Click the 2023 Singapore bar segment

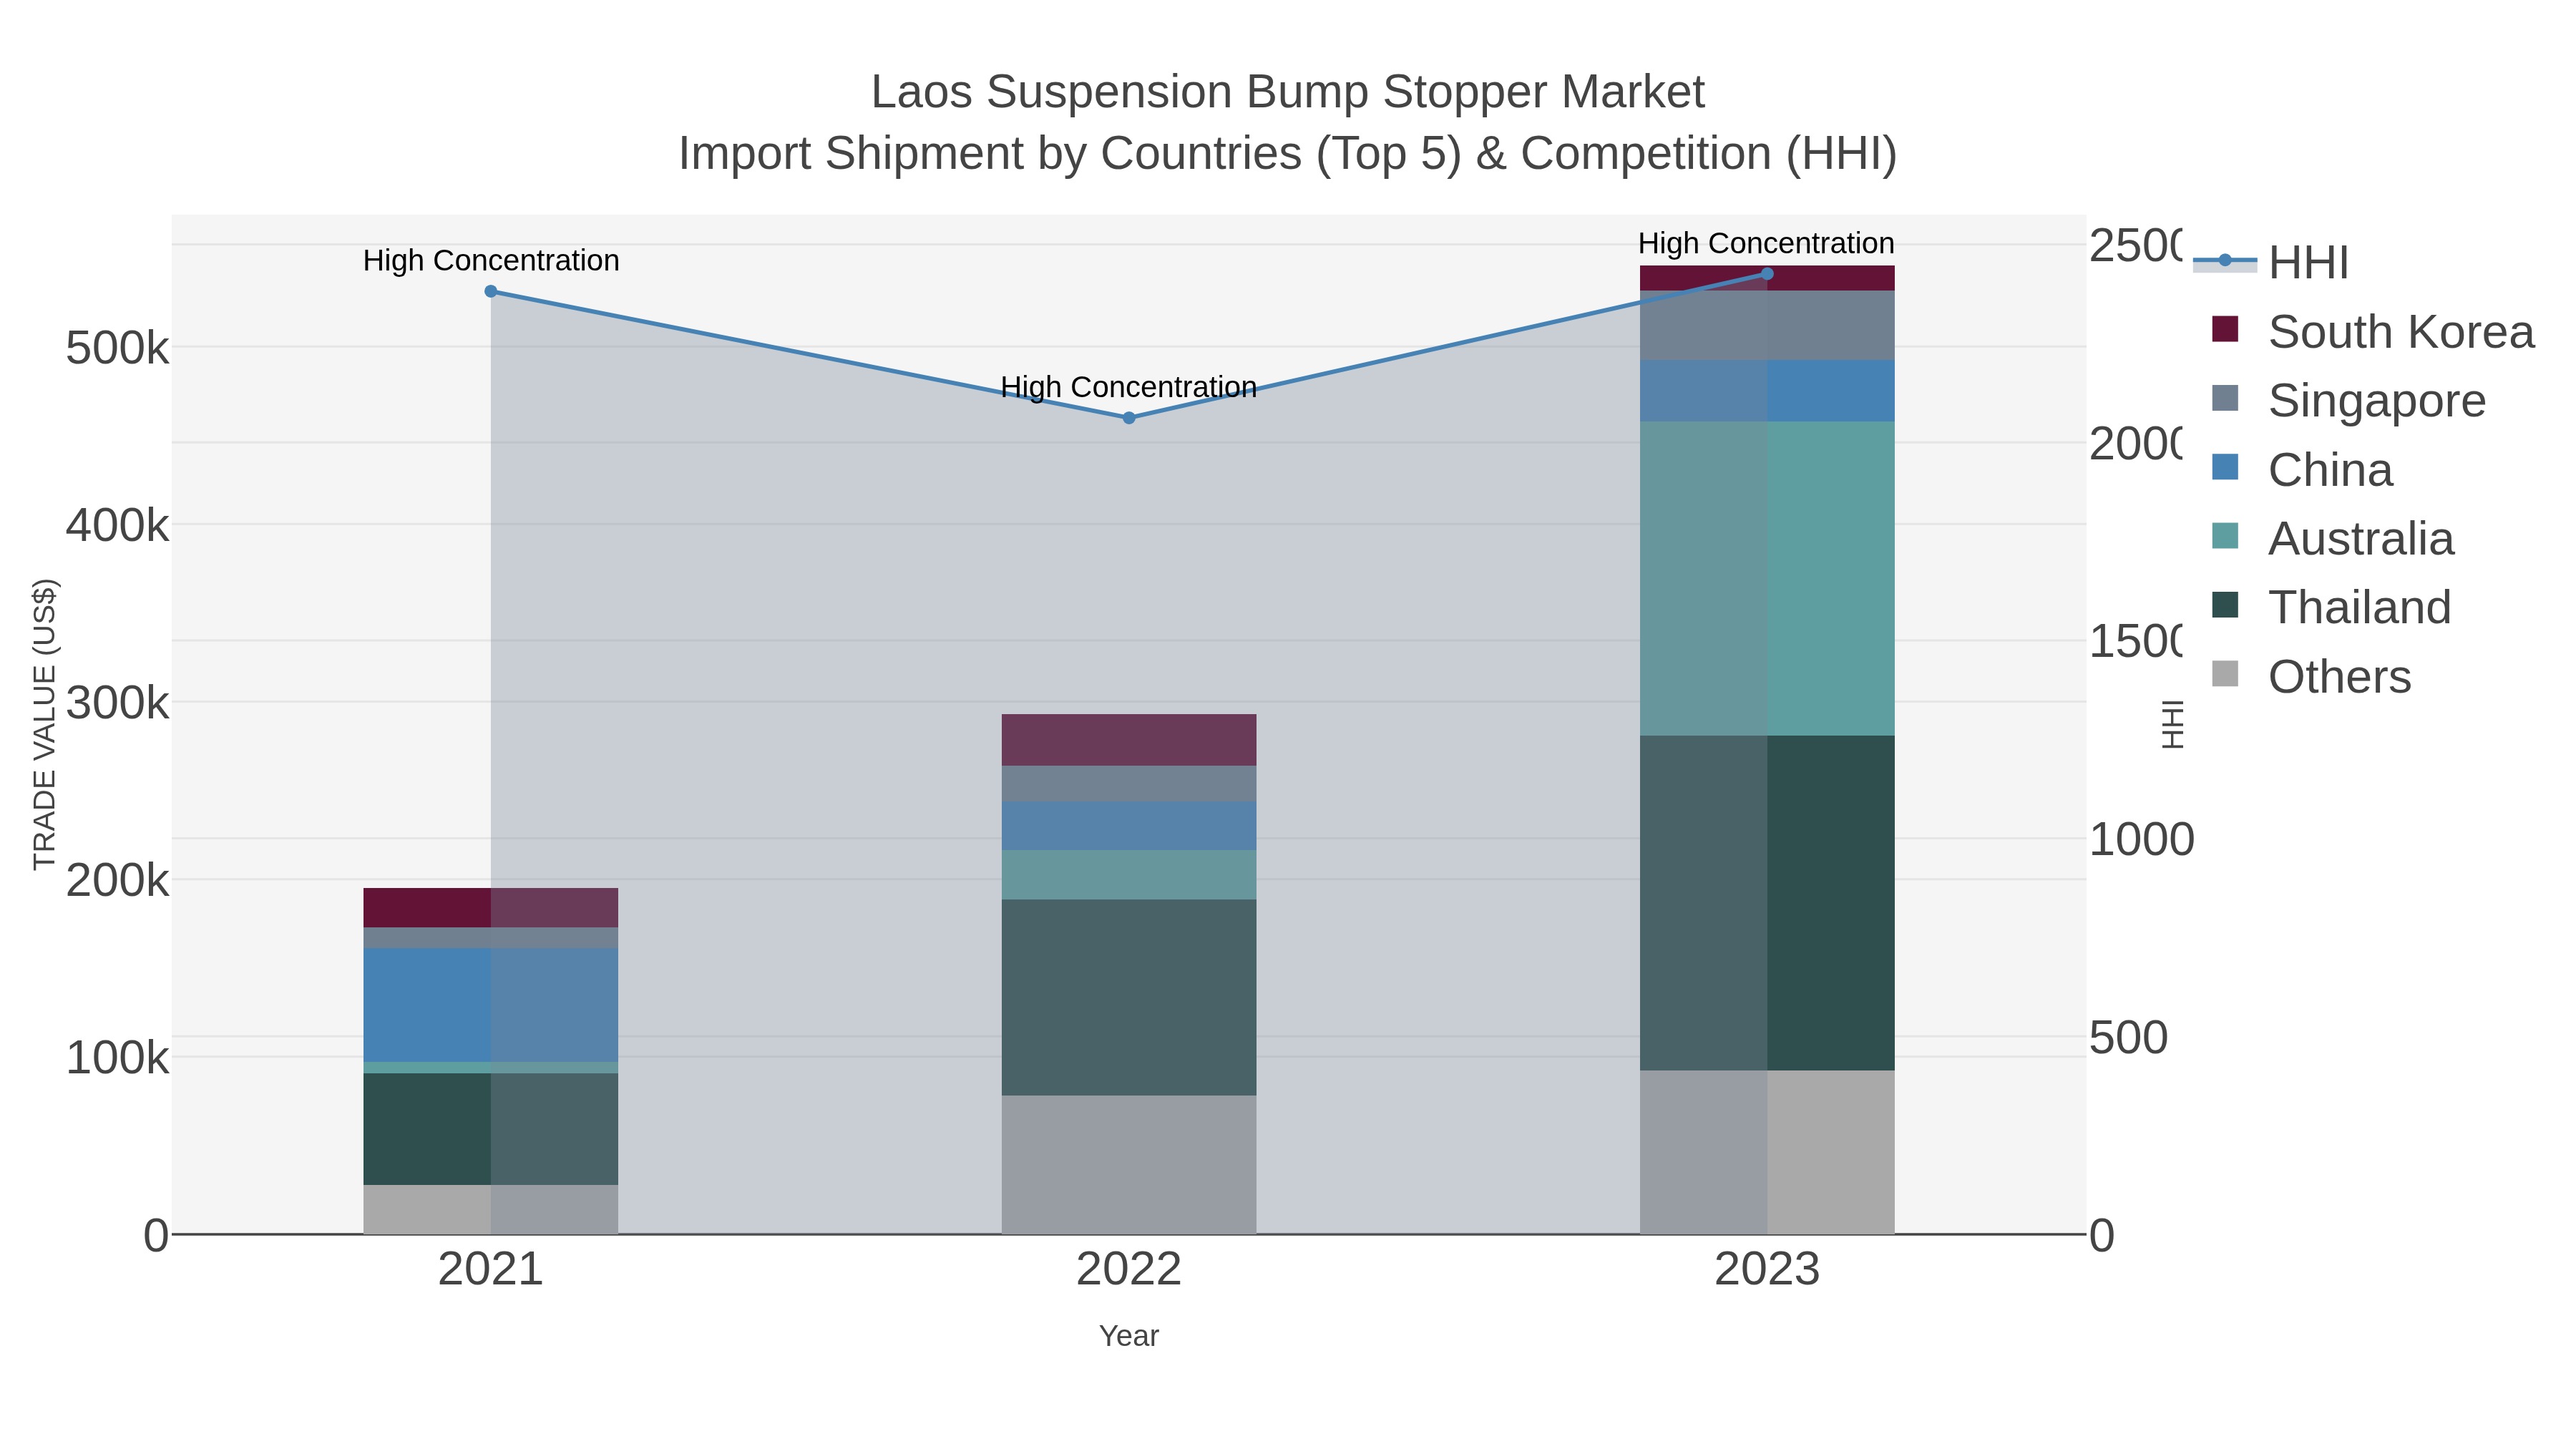pos(1767,325)
